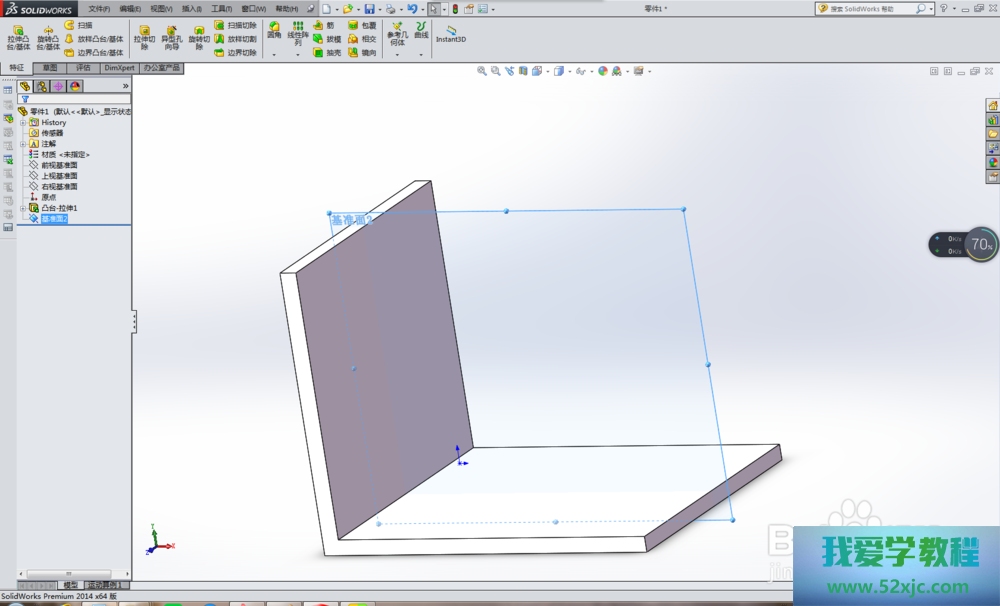Open the PropertyManager tab icon

click(x=41, y=86)
